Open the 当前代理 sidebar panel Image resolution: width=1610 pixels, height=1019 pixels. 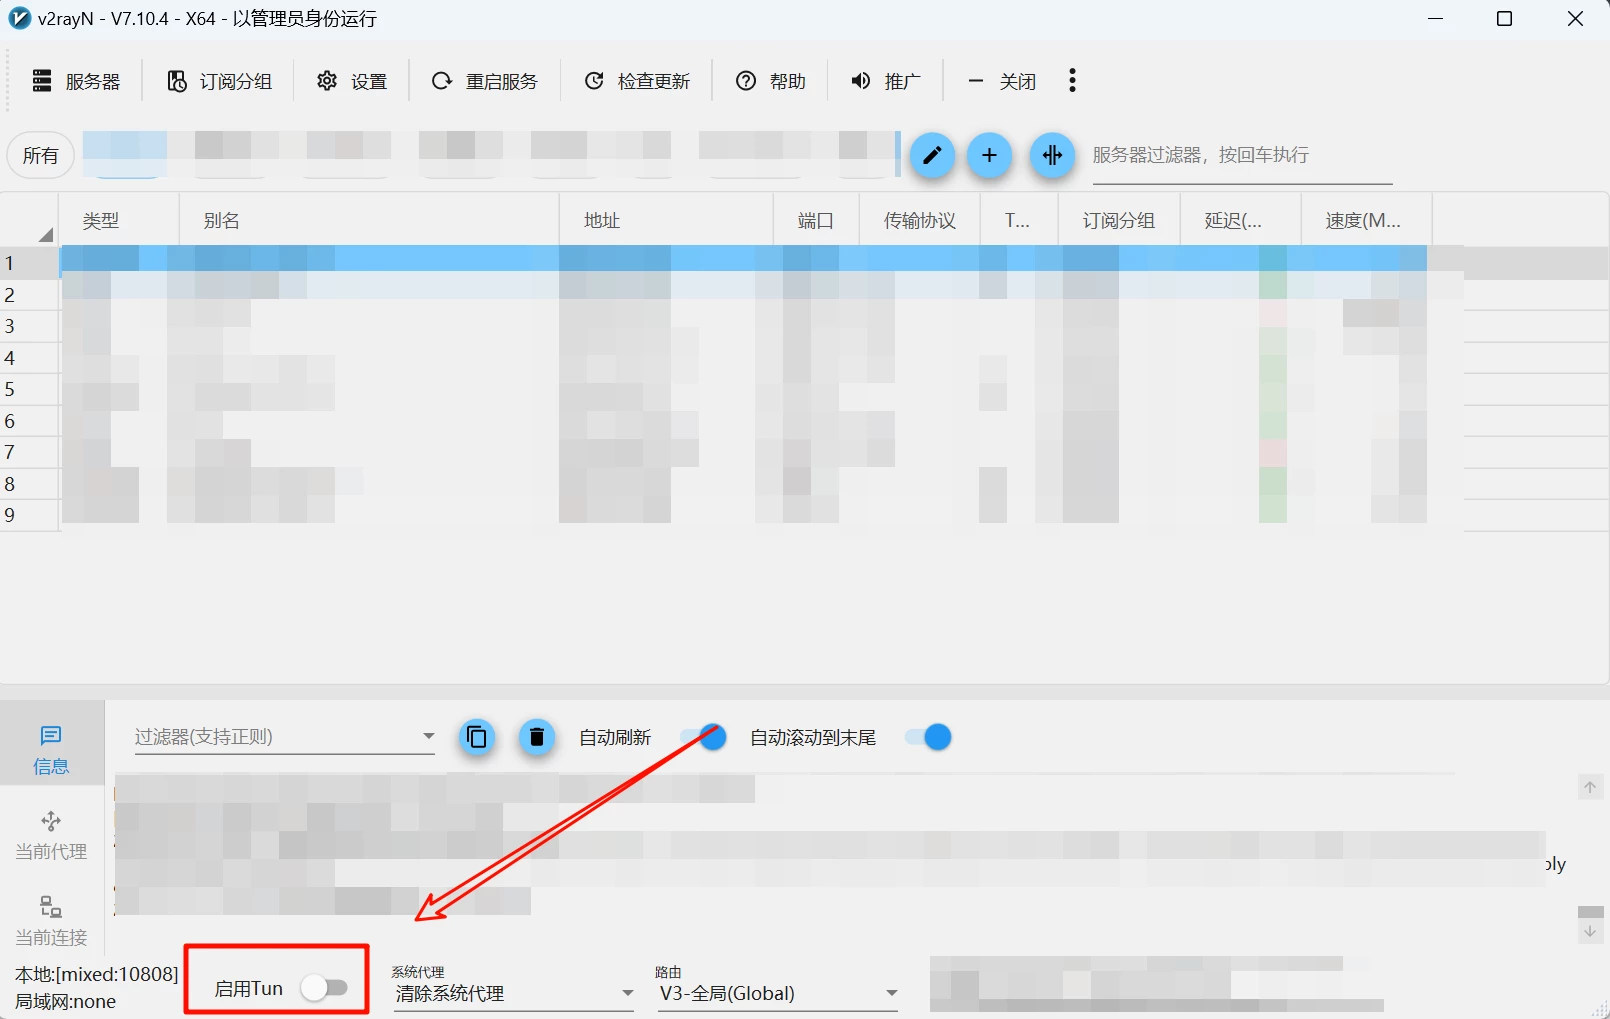[51, 835]
